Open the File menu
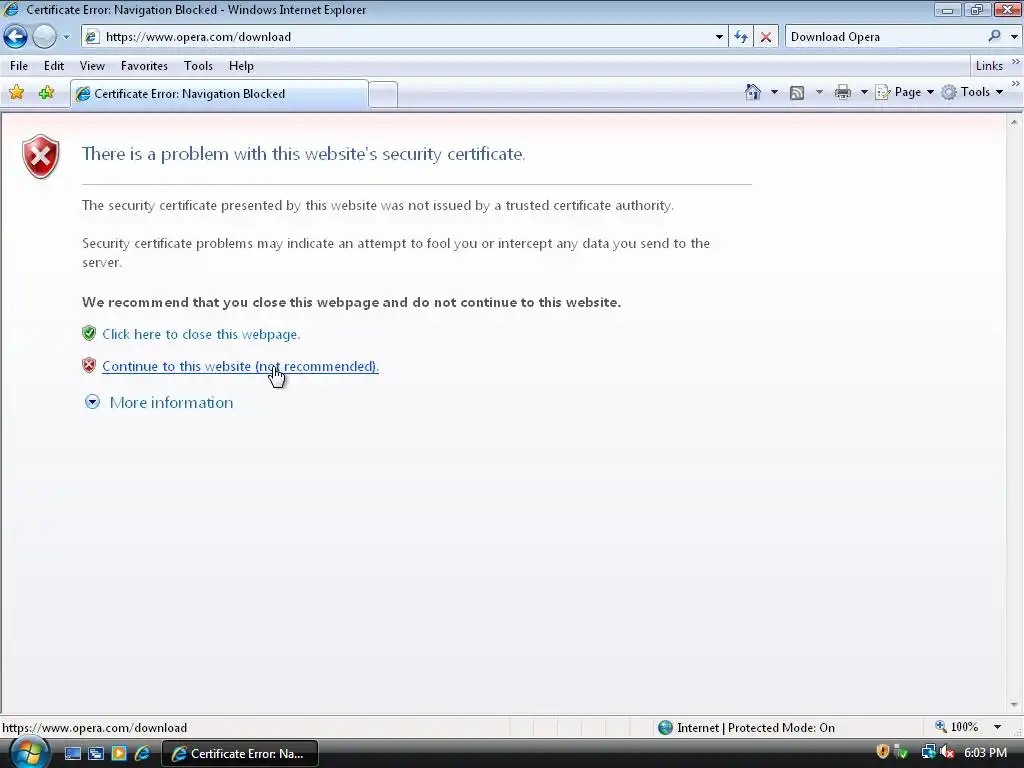The width and height of the screenshot is (1024, 768). [x=19, y=66]
